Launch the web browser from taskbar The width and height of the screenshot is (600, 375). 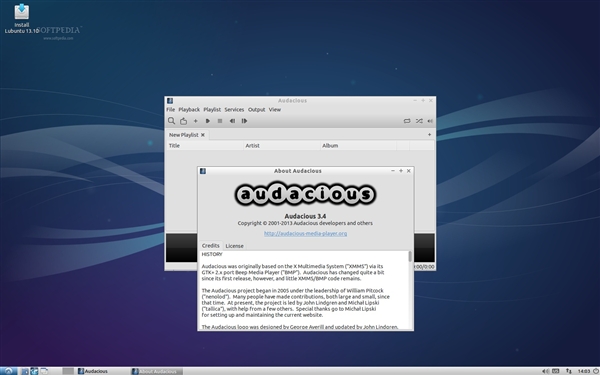pyautogui.click(x=34, y=371)
